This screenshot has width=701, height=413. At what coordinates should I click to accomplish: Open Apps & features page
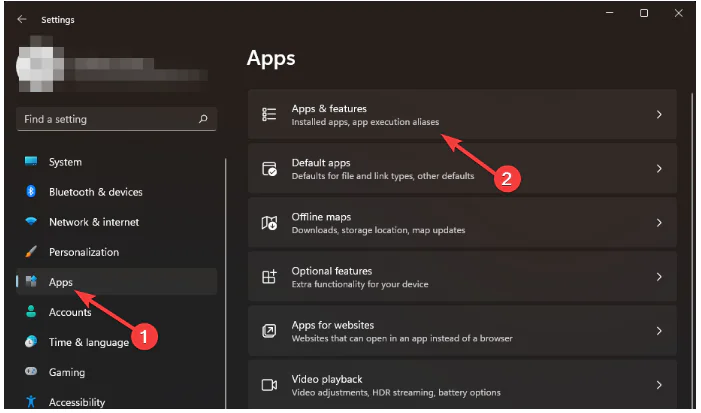[x=462, y=114]
